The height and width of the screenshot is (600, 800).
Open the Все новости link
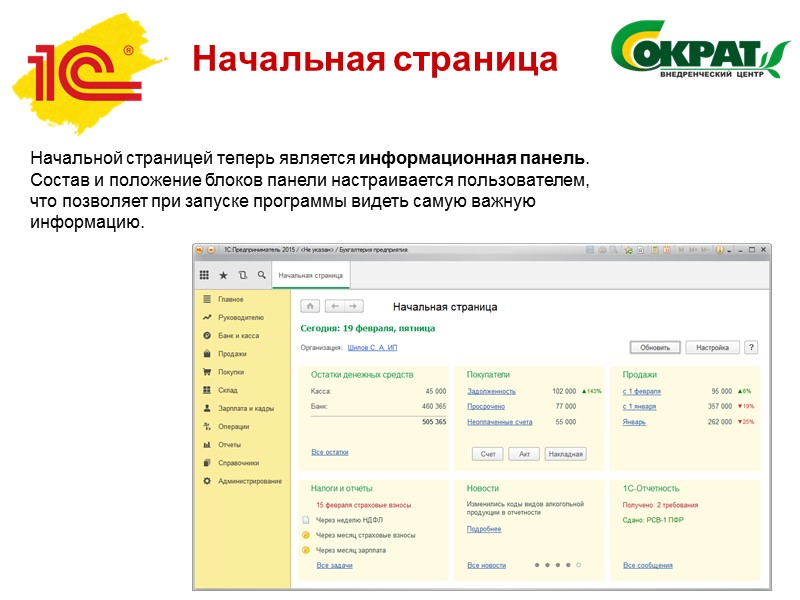486,565
